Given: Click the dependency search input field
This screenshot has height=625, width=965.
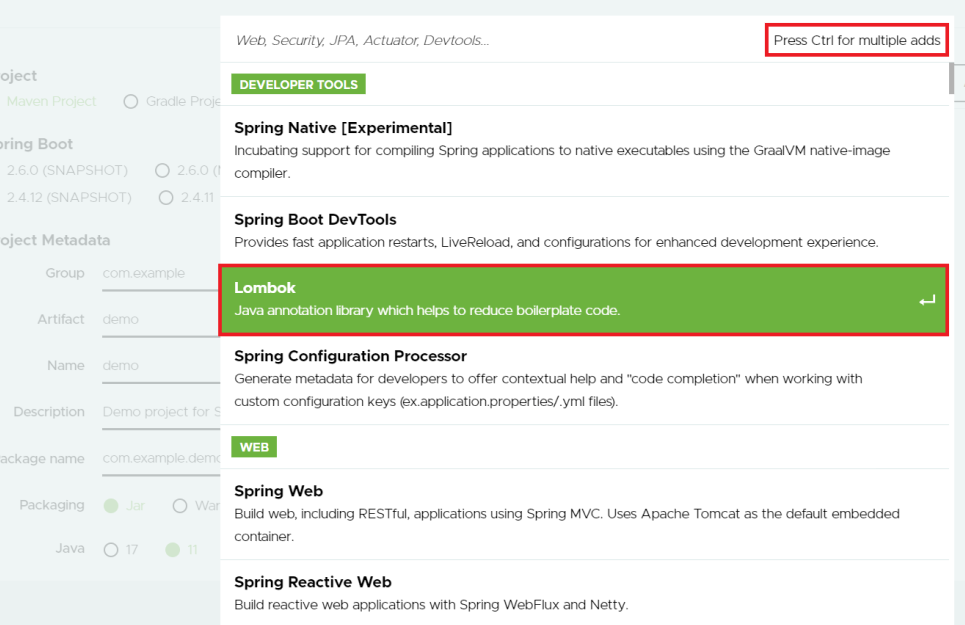Looking at the screenshot, I should pos(492,41).
